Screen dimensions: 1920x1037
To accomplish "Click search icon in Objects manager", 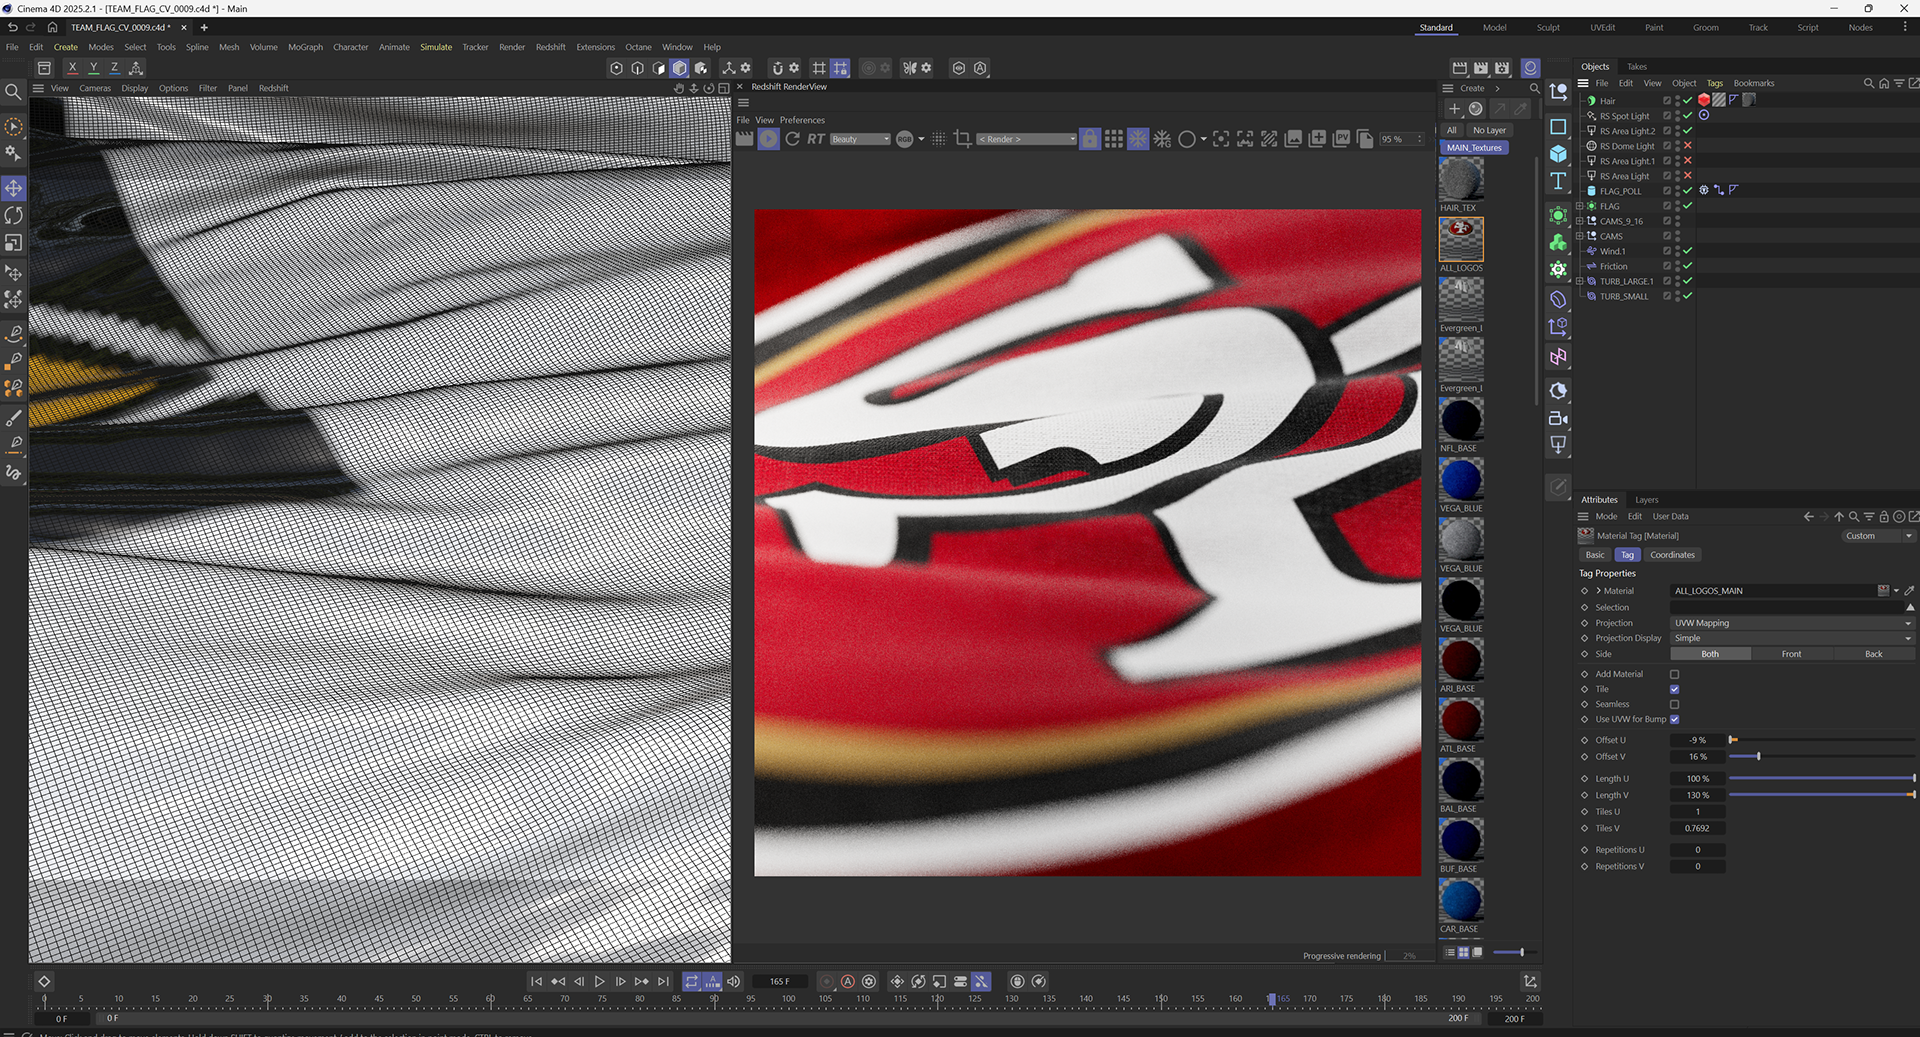I will (x=1868, y=83).
